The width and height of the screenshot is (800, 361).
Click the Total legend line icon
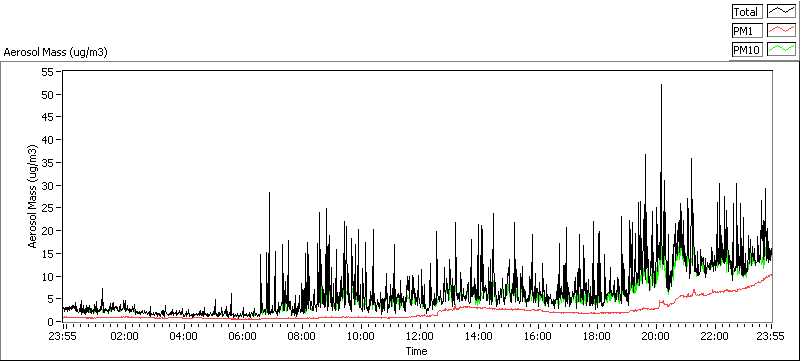tap(782, 12)
